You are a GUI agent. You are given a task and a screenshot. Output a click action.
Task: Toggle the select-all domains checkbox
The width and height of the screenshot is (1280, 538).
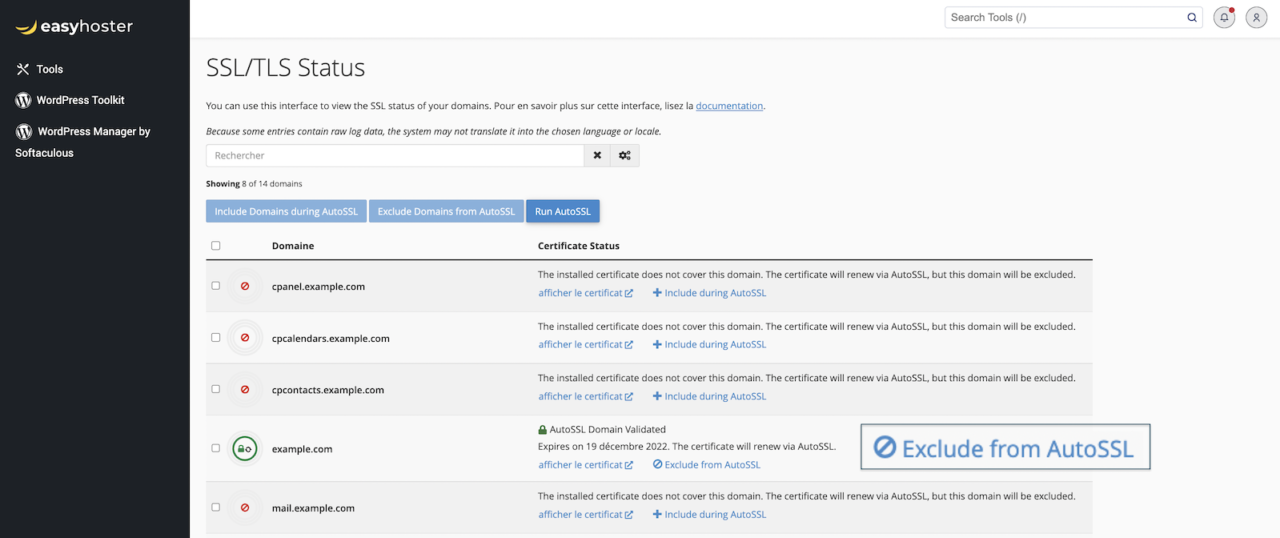click(x=216, y=246)
